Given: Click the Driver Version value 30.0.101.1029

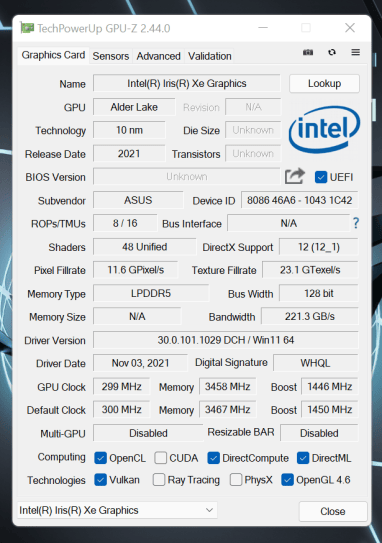Looking at the screenshot, I should pos(226,340).
